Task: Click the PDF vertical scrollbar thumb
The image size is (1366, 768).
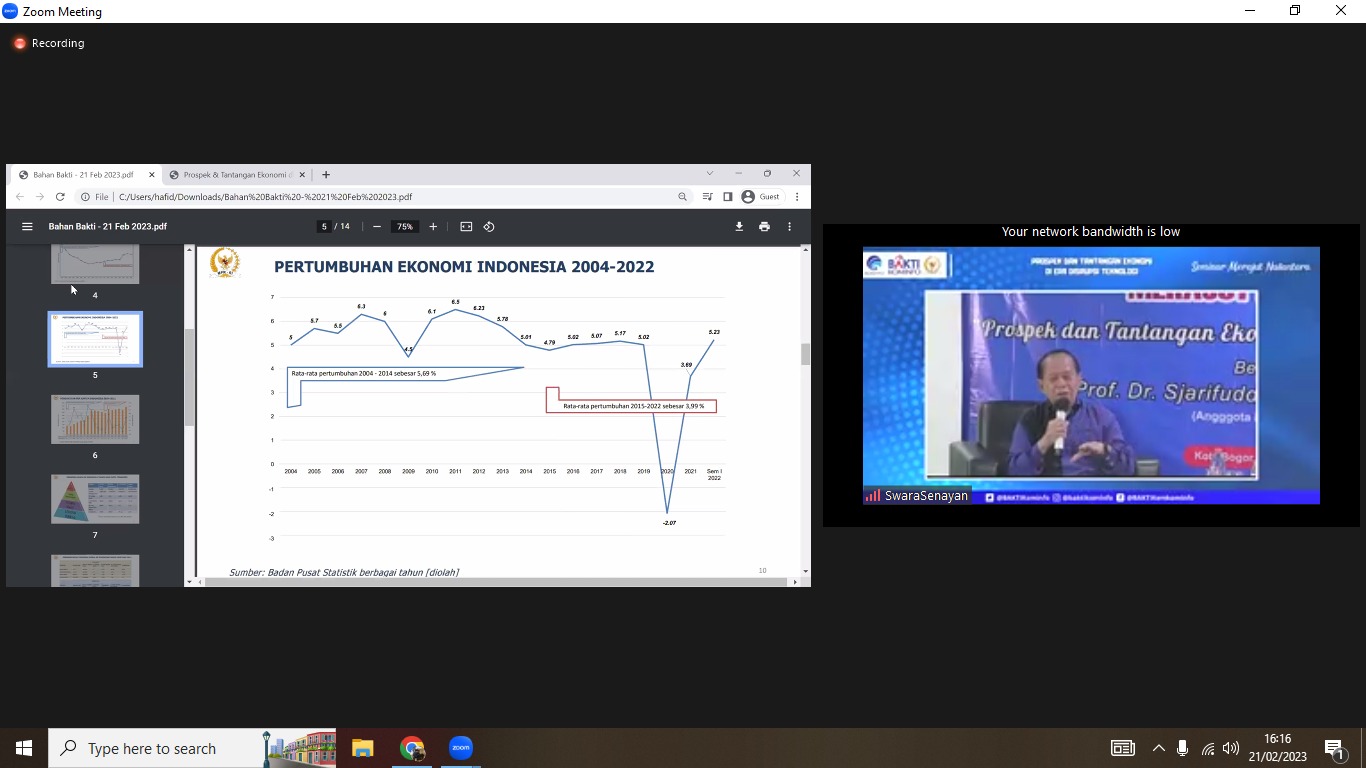Action: [805, 354]
